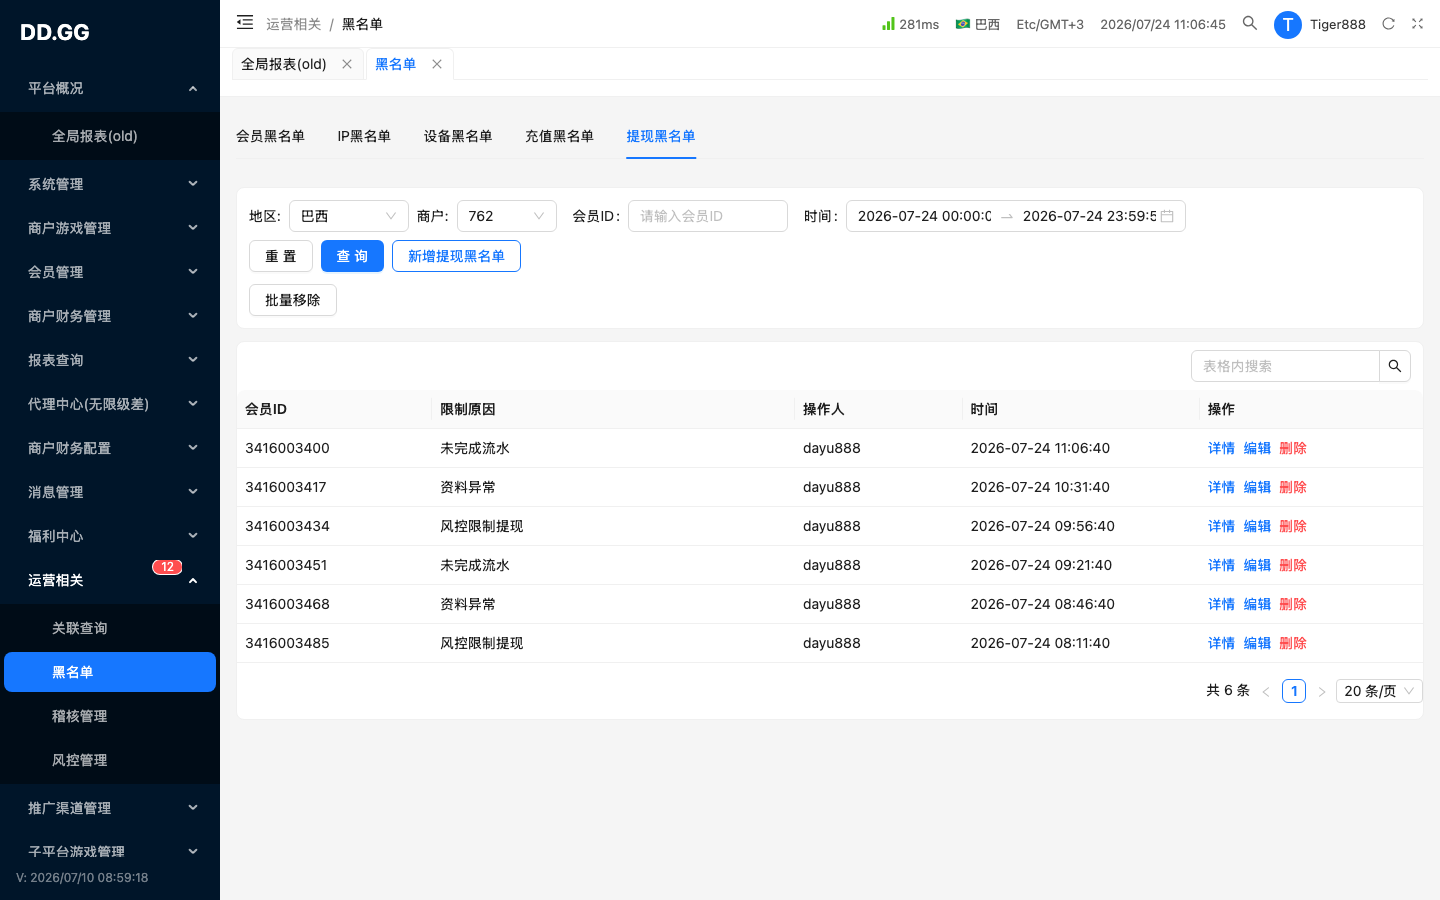Expand the 会员管理 menu

[110, 272]
